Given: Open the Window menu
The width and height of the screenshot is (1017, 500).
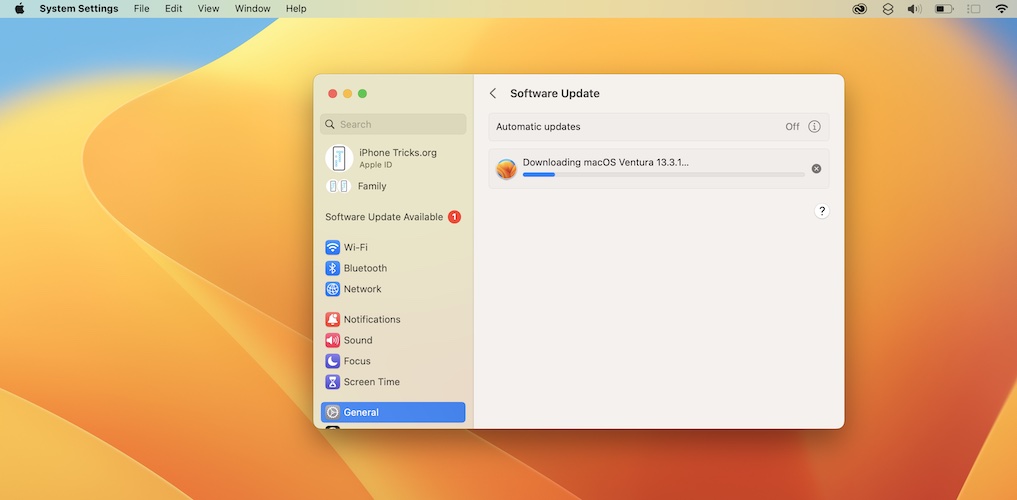Looking at the screenshot, I should point(252,8).
